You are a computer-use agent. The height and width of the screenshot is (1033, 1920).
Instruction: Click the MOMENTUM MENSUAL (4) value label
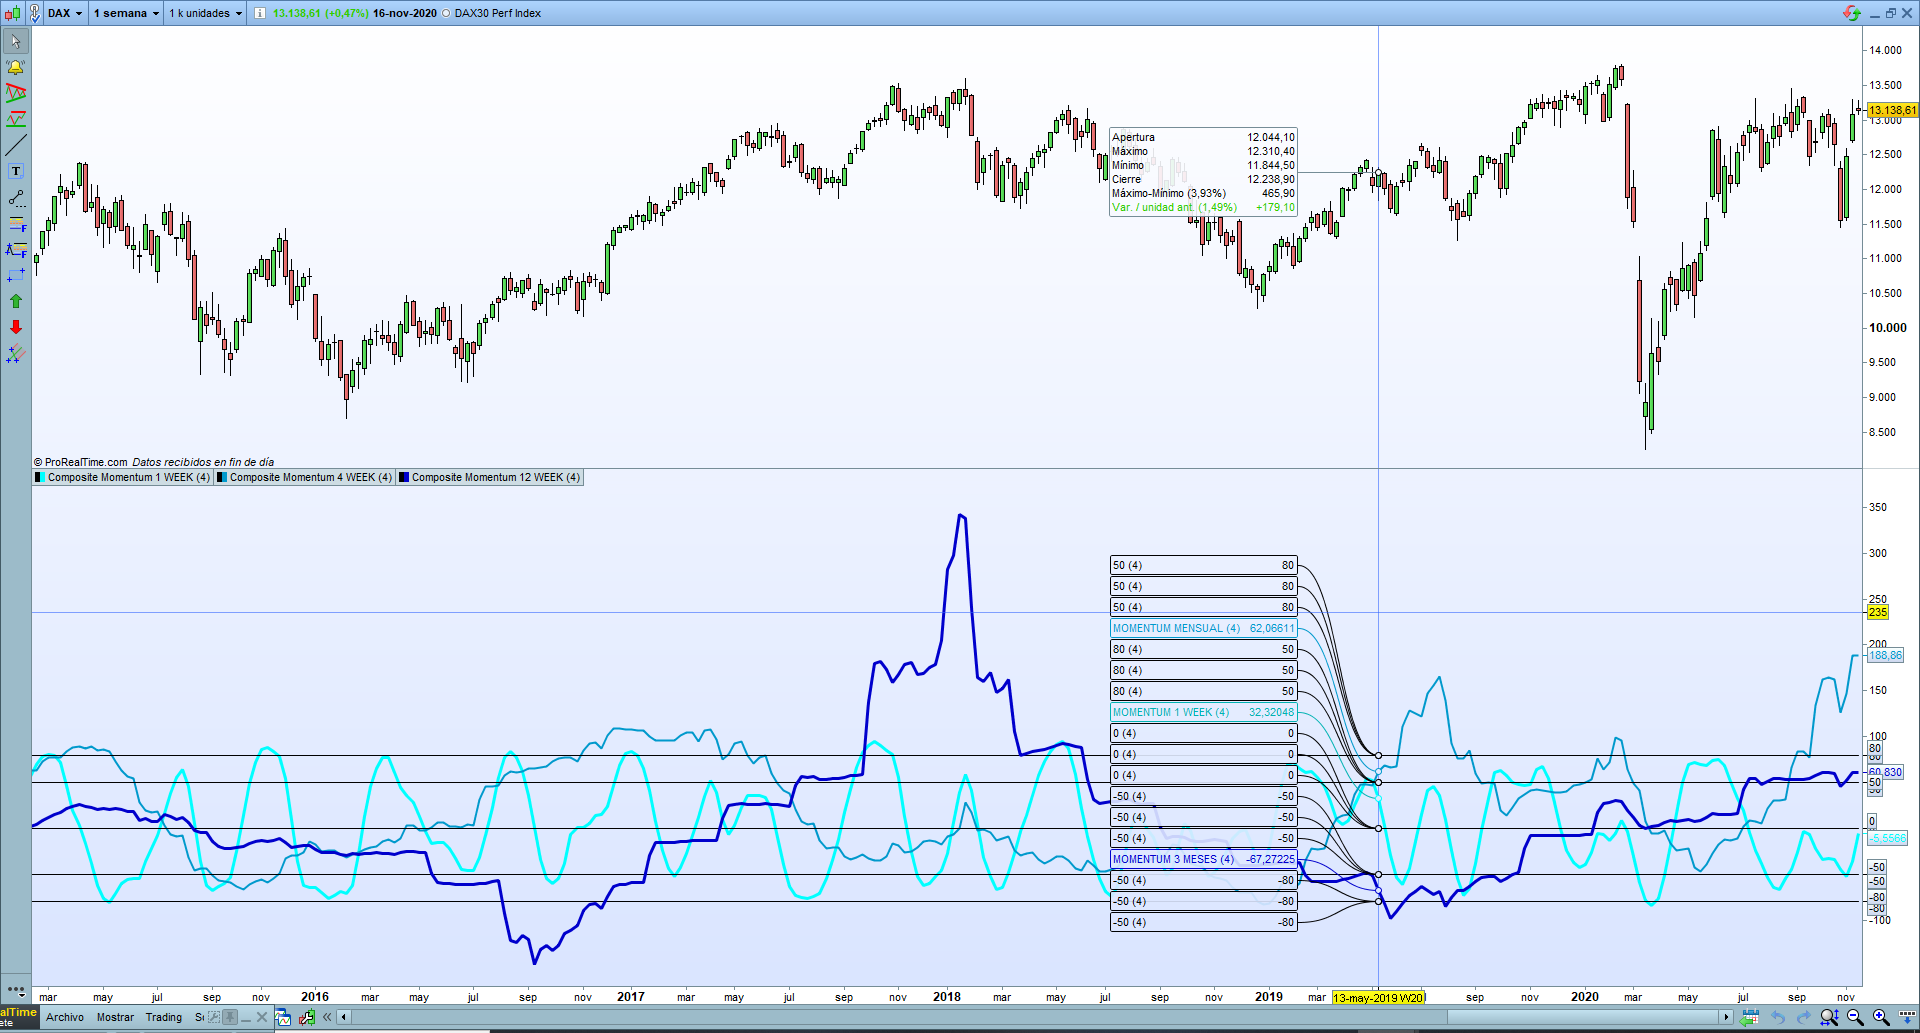tap(1203, 628)
